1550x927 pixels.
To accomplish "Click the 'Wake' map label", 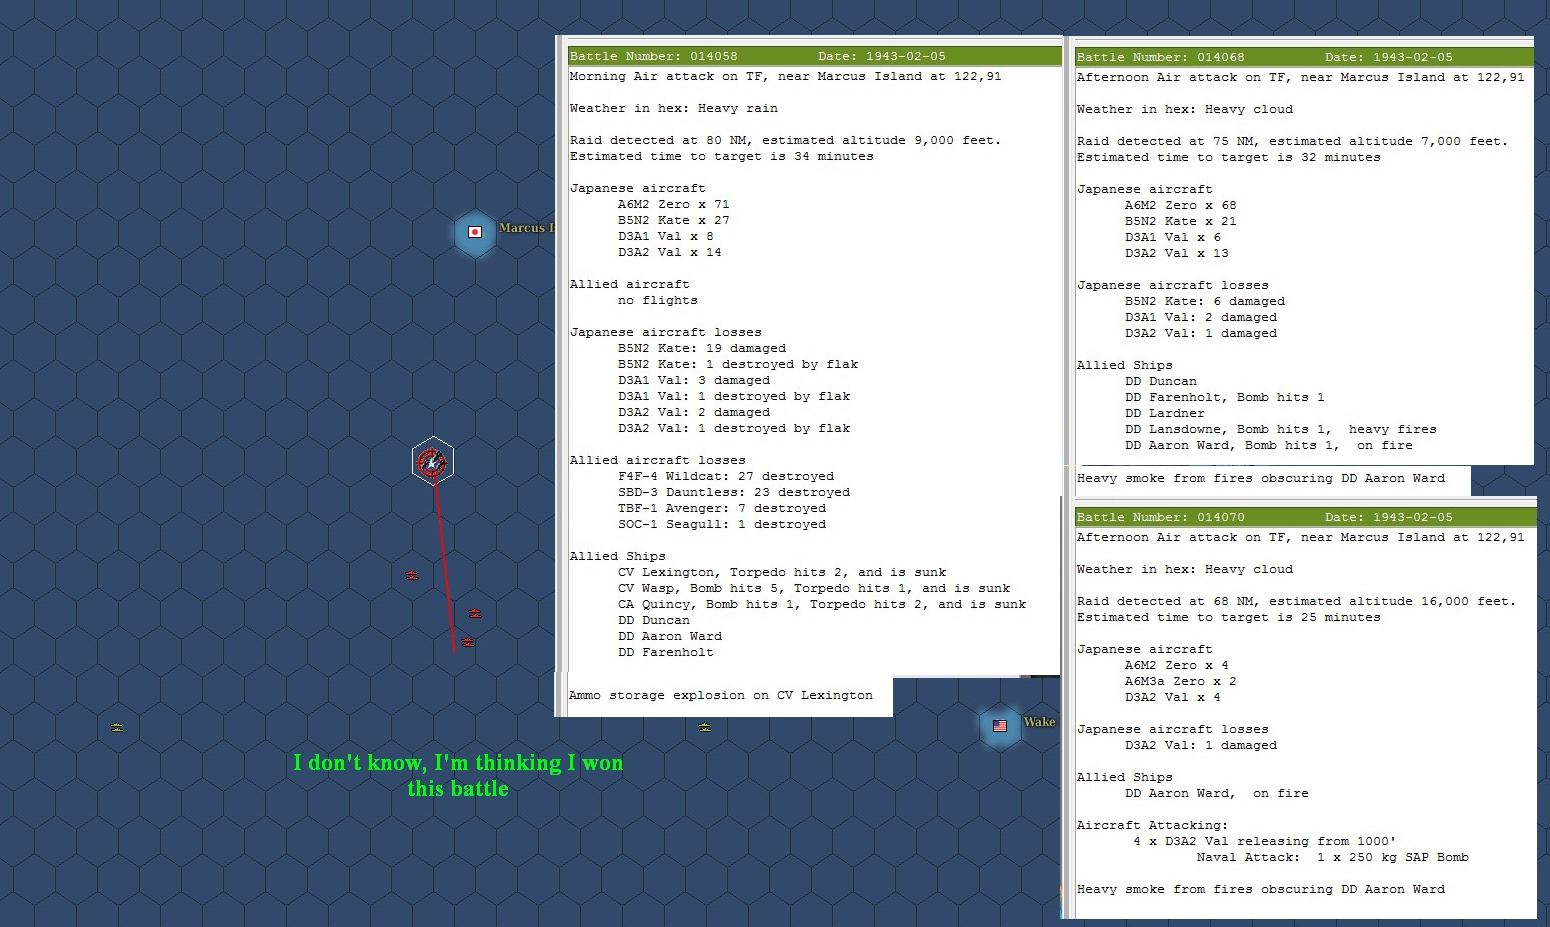I will (1039, 722).
